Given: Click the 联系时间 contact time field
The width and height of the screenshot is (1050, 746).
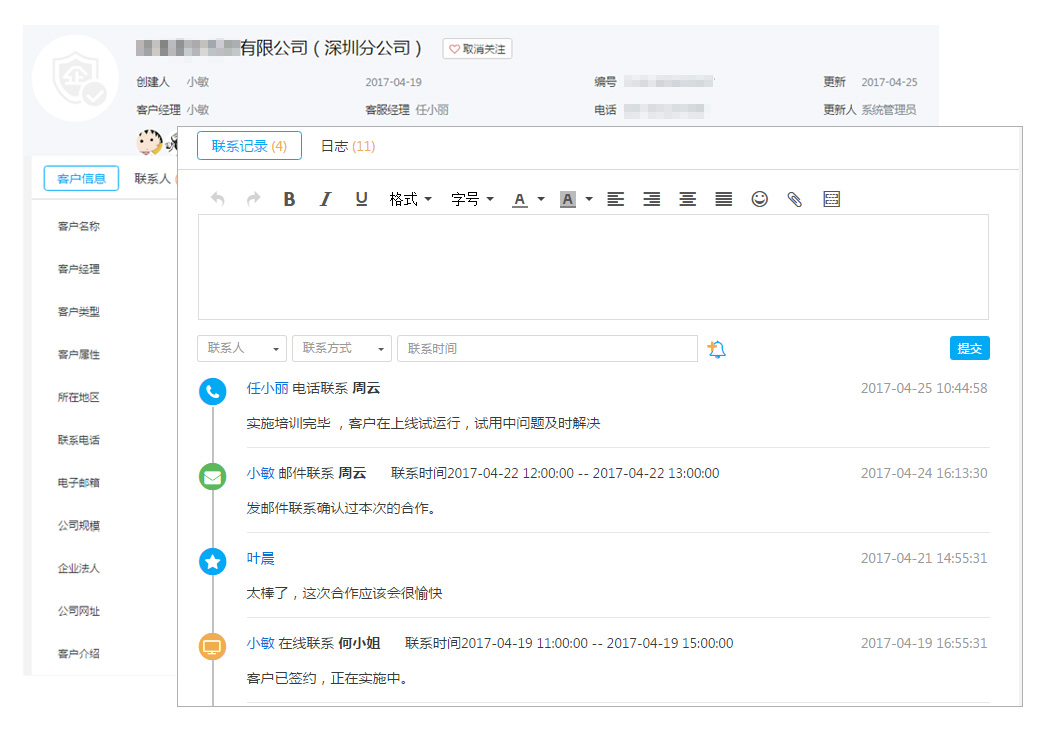Looking at the screenshot, I should (547, 348).
